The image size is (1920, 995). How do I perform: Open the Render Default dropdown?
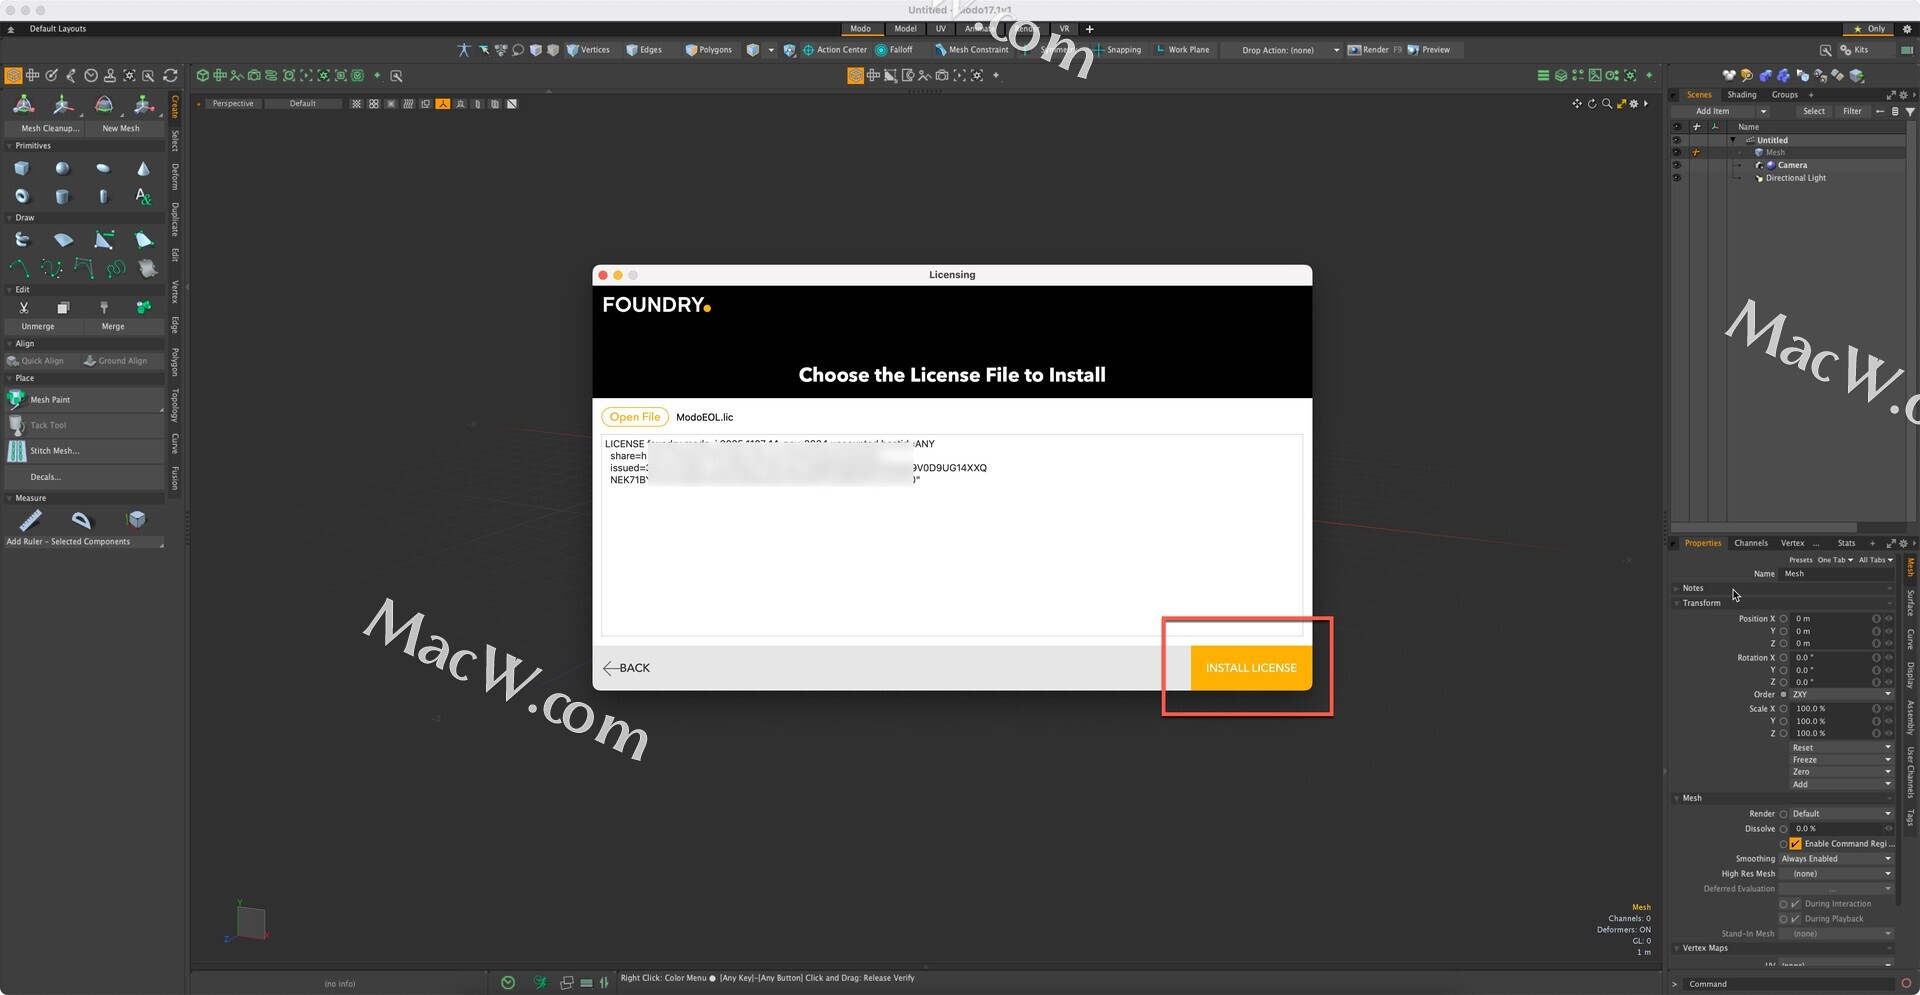coord(1841,814)
